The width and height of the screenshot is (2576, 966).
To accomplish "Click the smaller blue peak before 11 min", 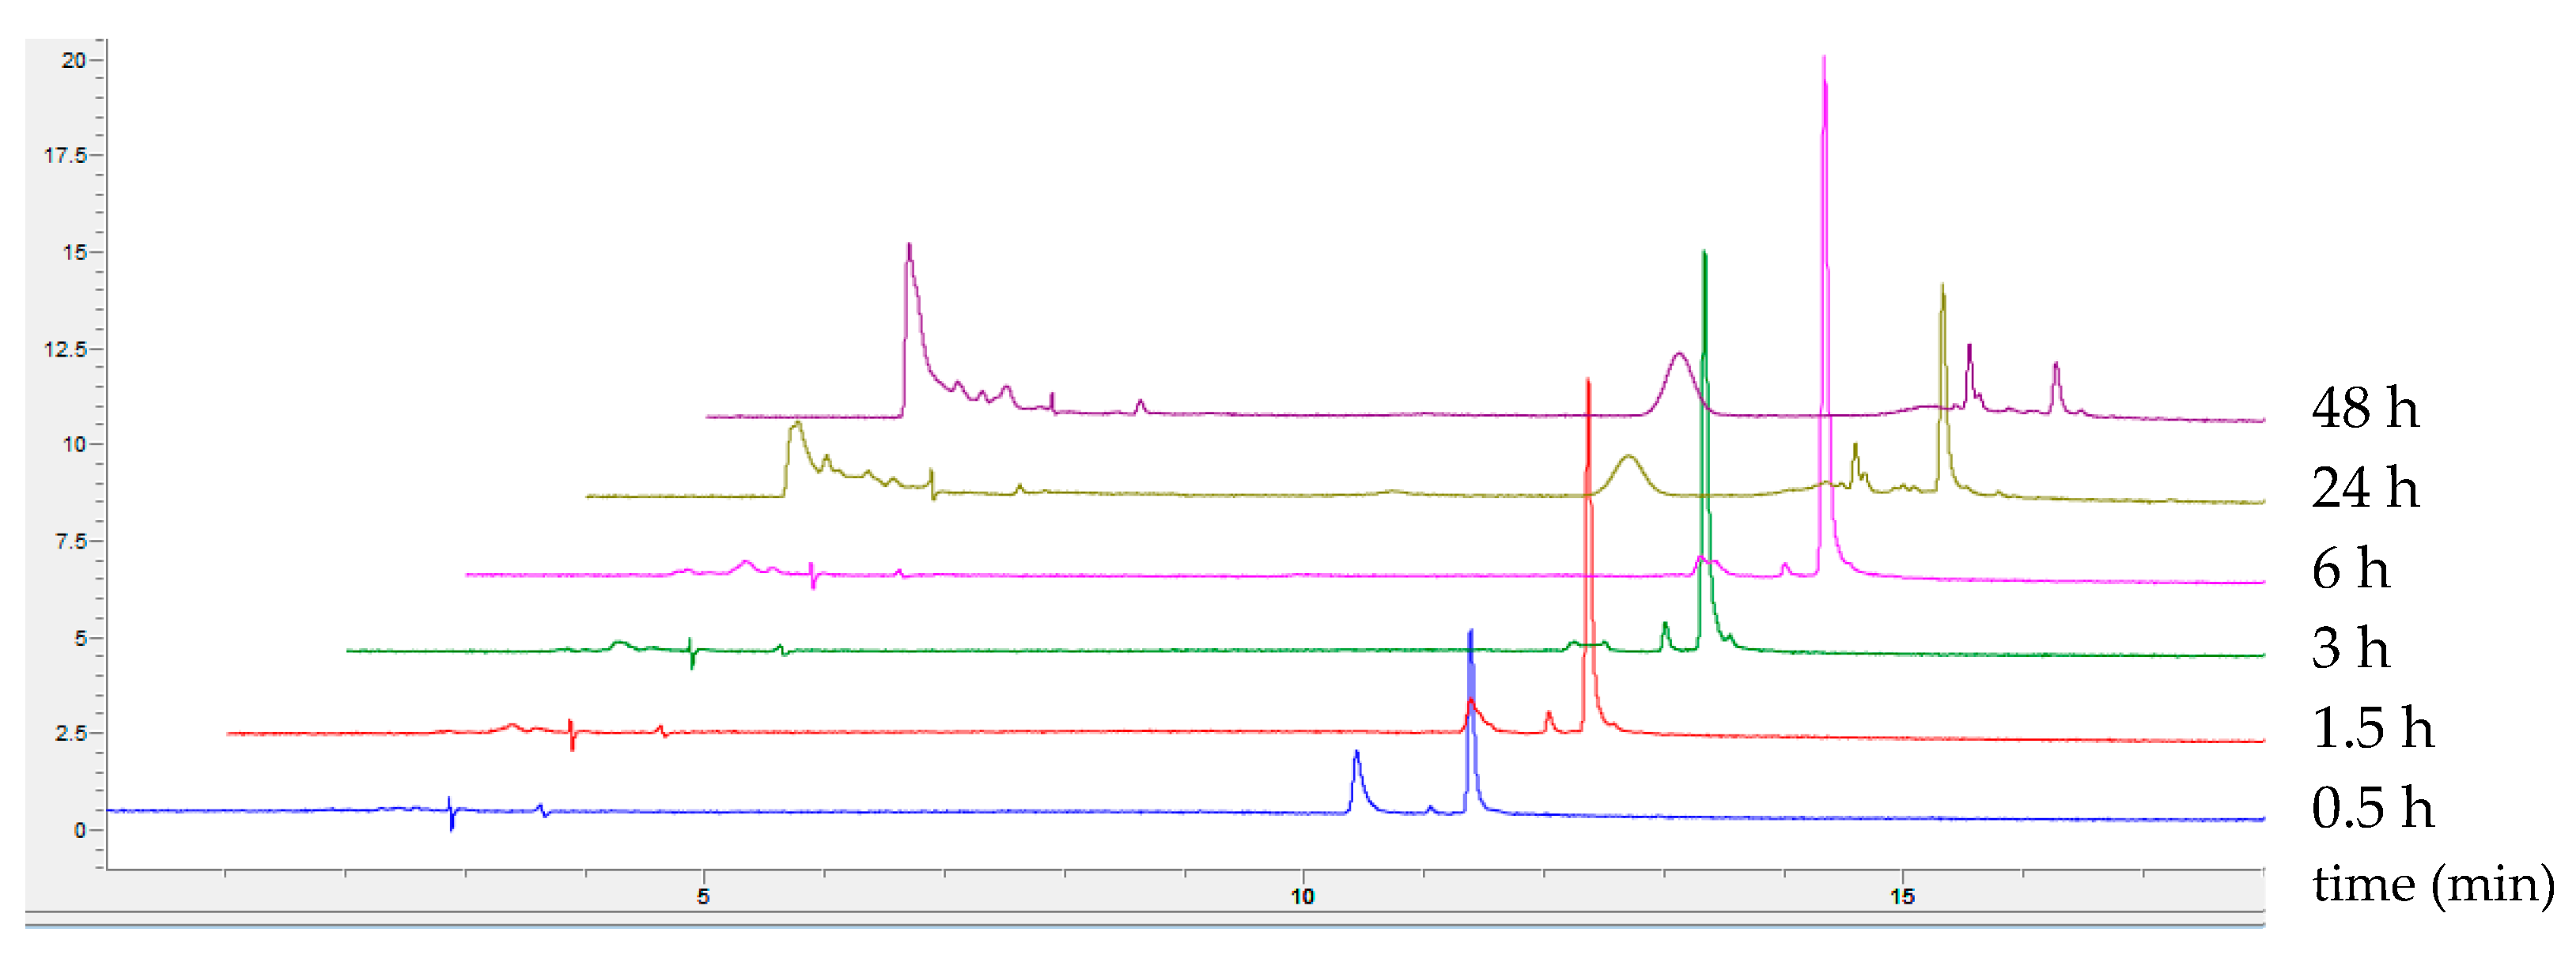I will (x=1357, y=780).
